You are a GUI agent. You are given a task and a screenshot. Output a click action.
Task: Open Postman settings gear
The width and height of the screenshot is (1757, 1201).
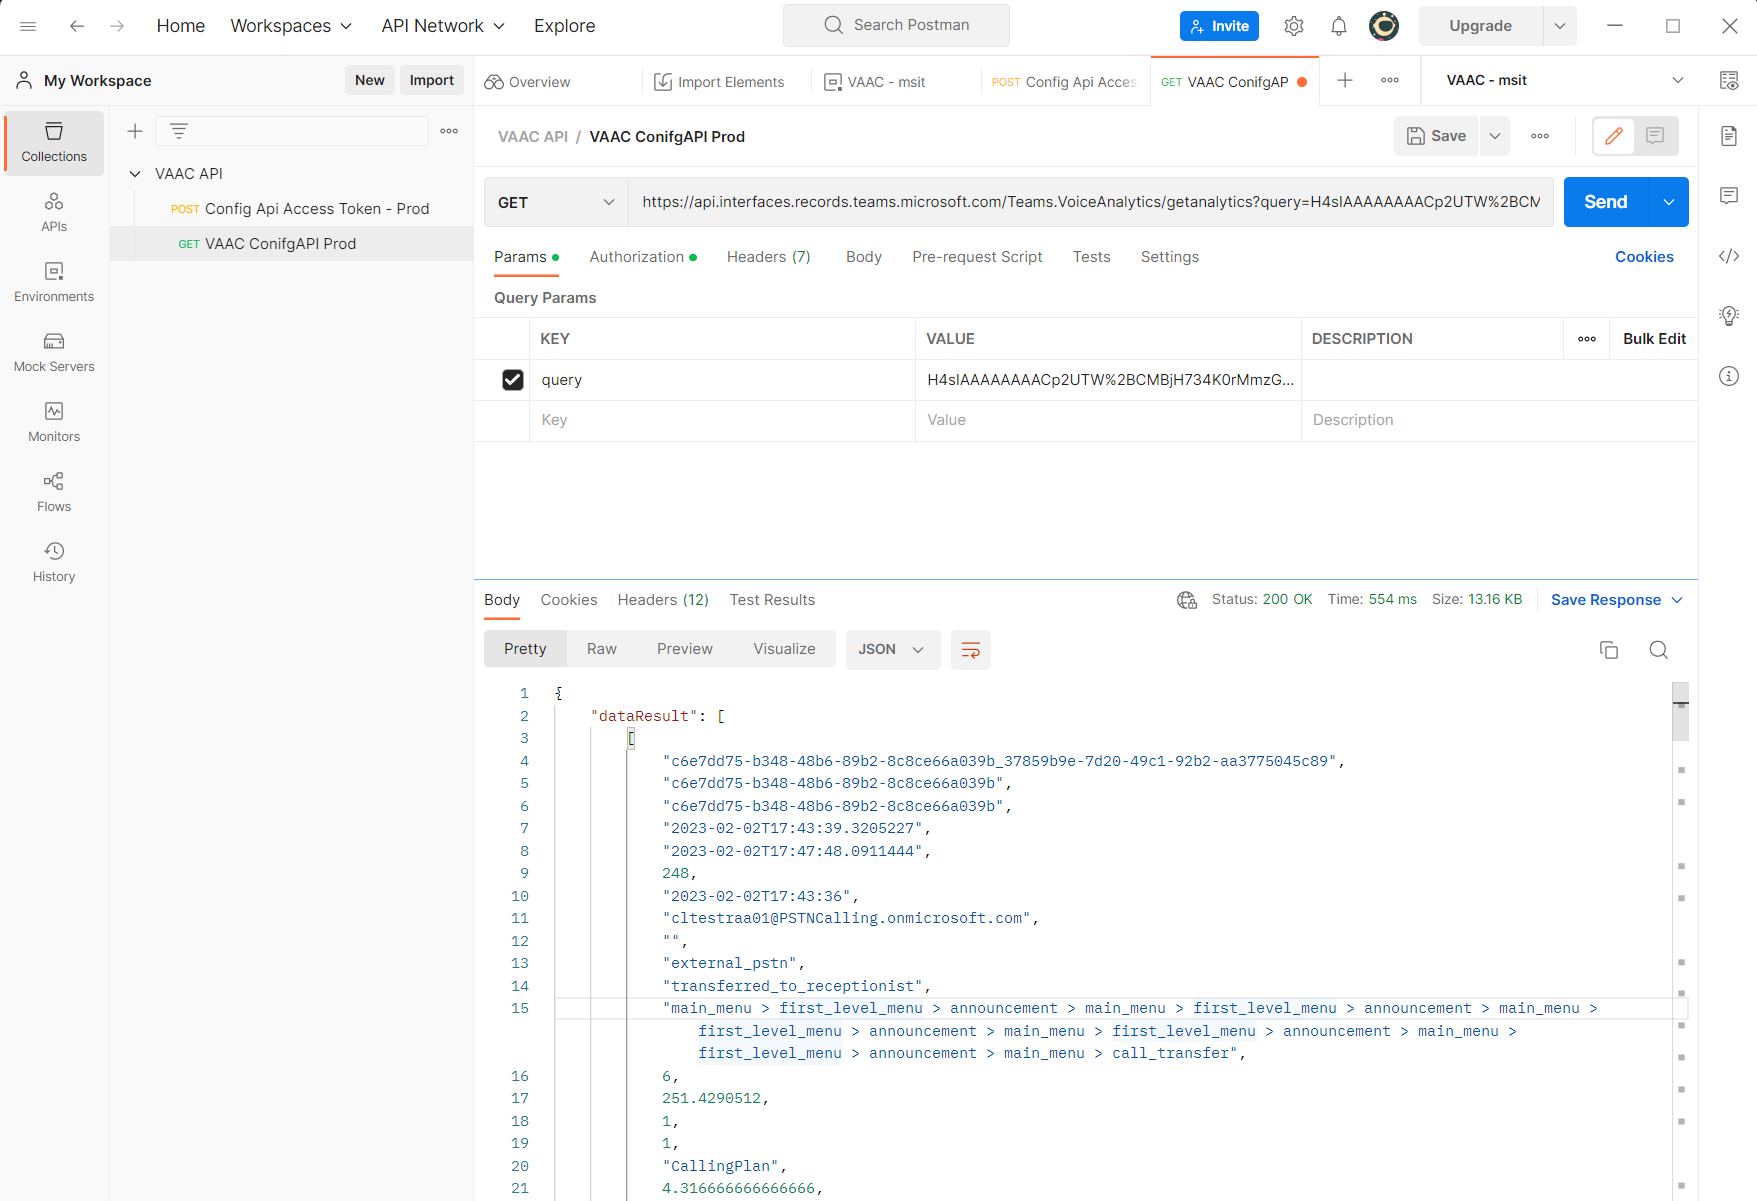pos(1294,26)
